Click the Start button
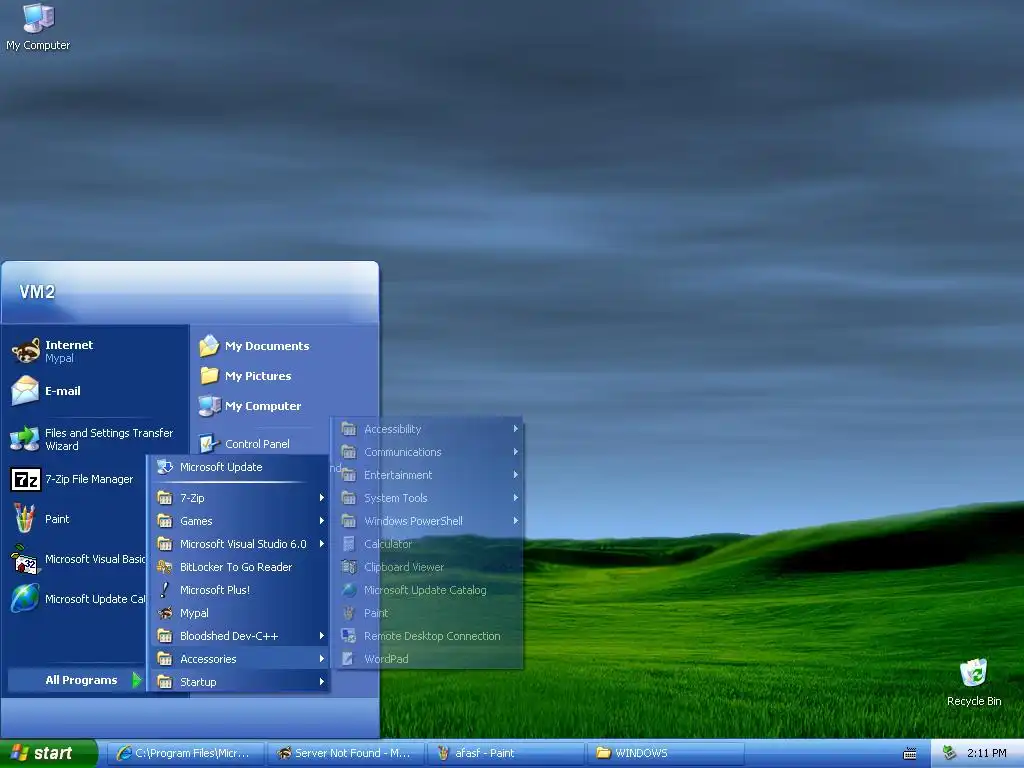 [48, 753]
